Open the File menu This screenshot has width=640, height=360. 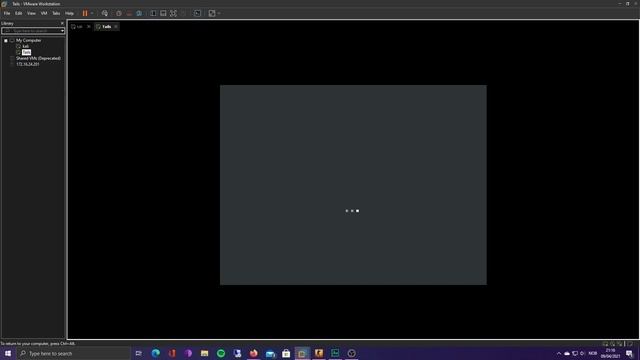(x=7, y=13)
